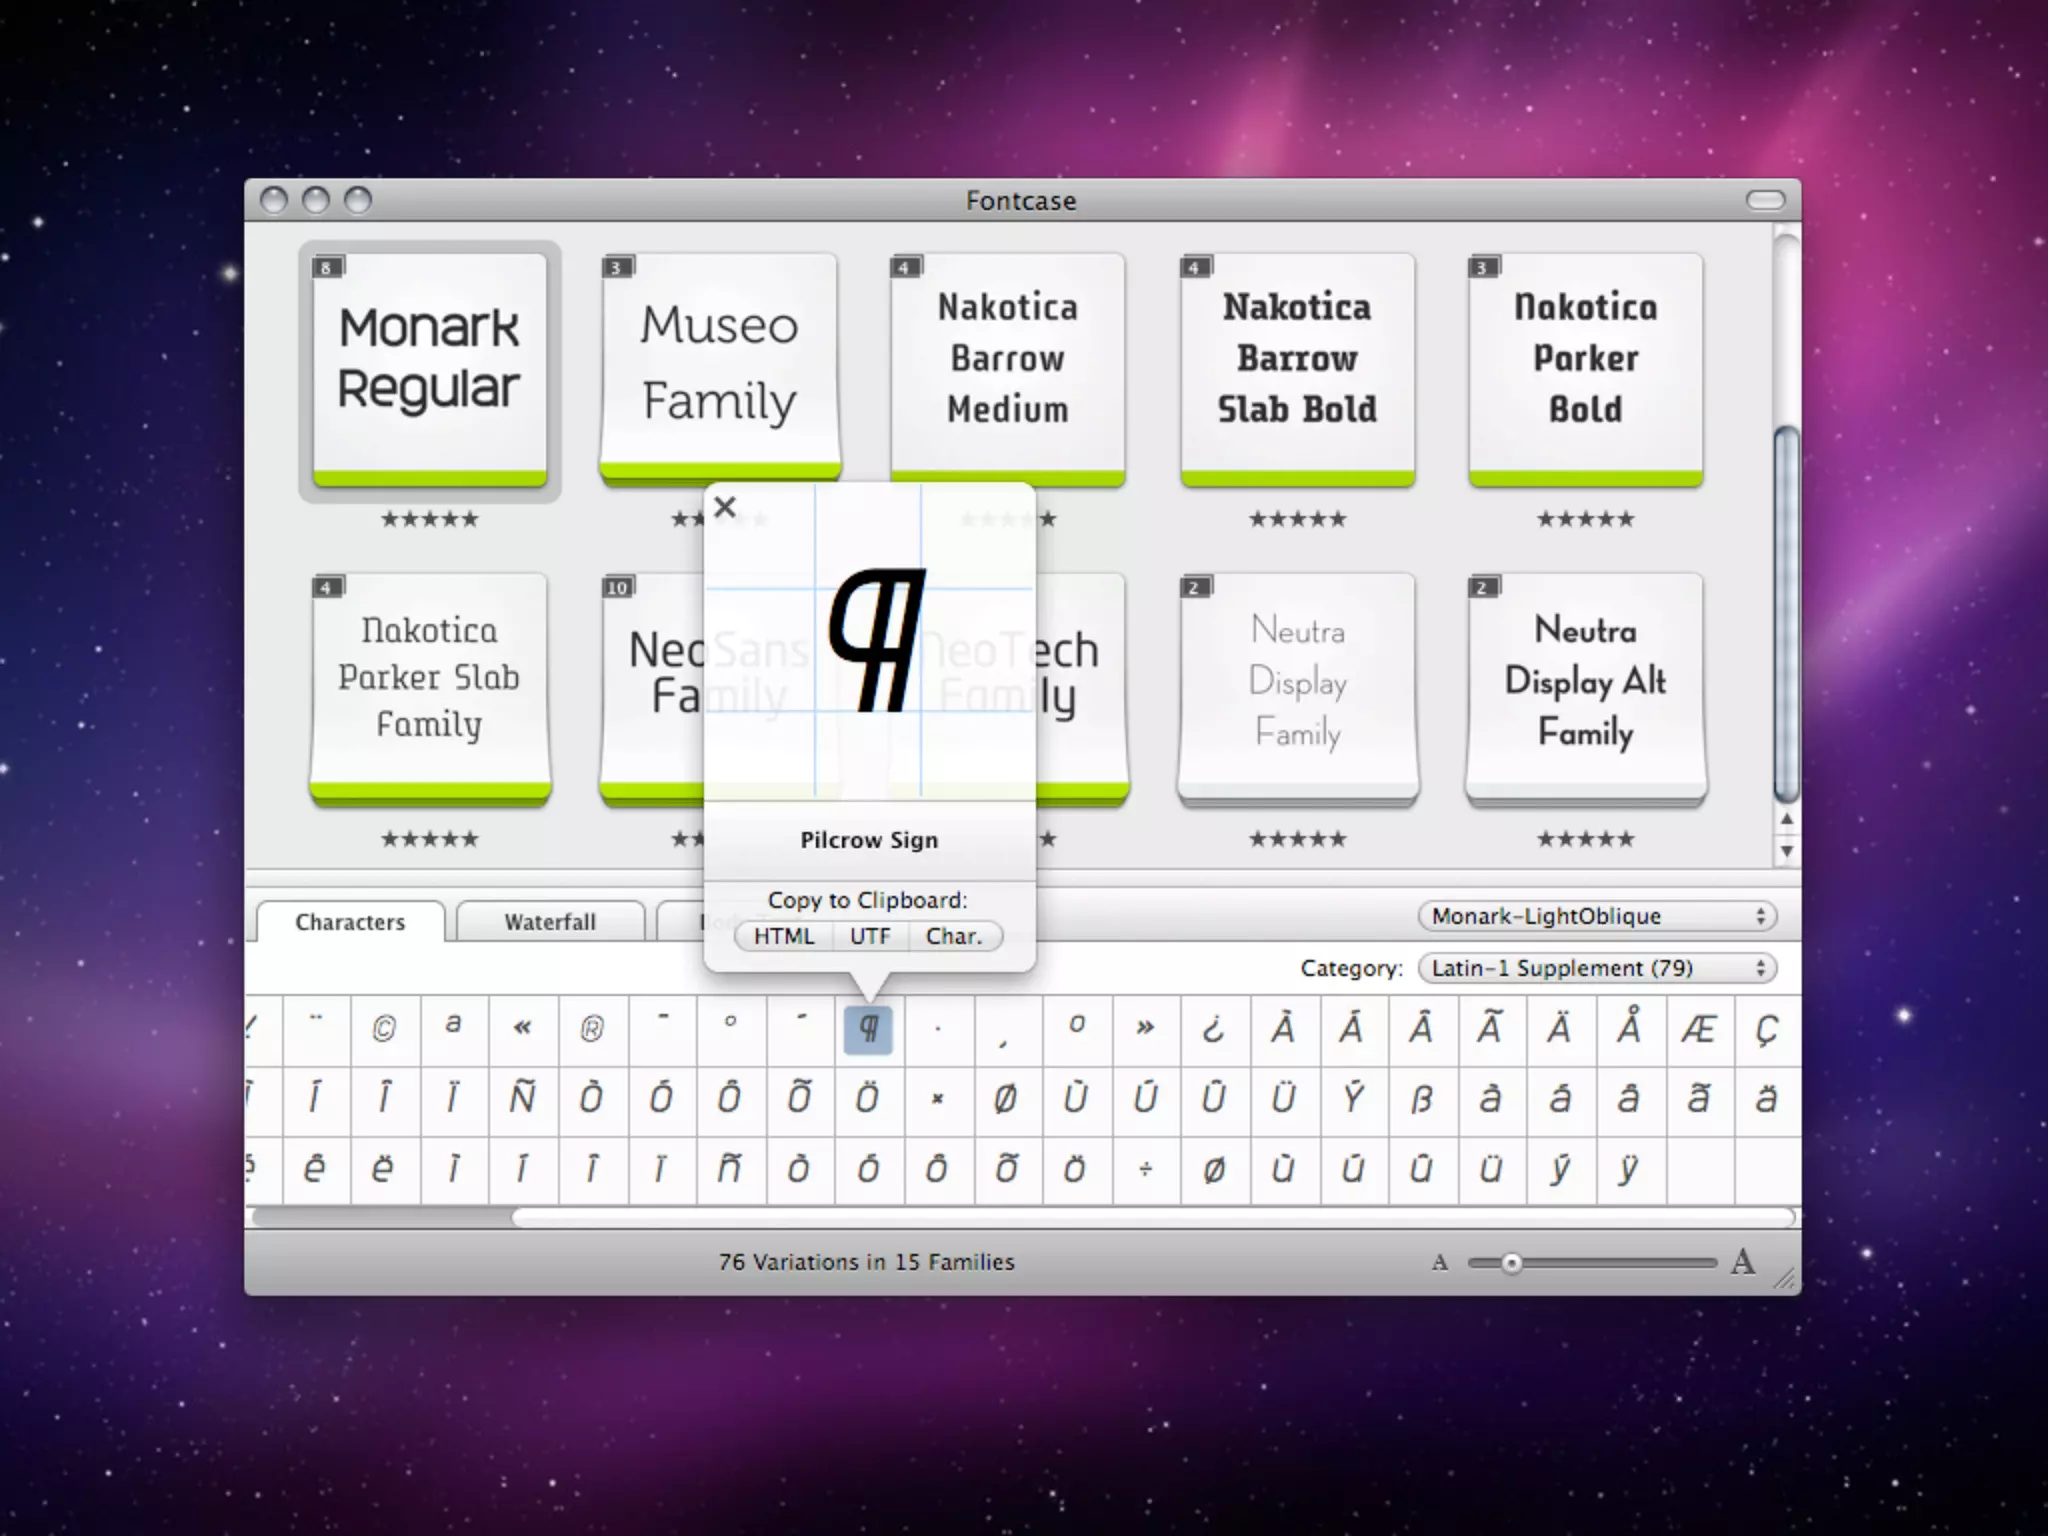Image resolution: width=2048 pixels, height=1536 pixels.
Task: Adjust the preview font size slider
Action: [1511, 1263]
